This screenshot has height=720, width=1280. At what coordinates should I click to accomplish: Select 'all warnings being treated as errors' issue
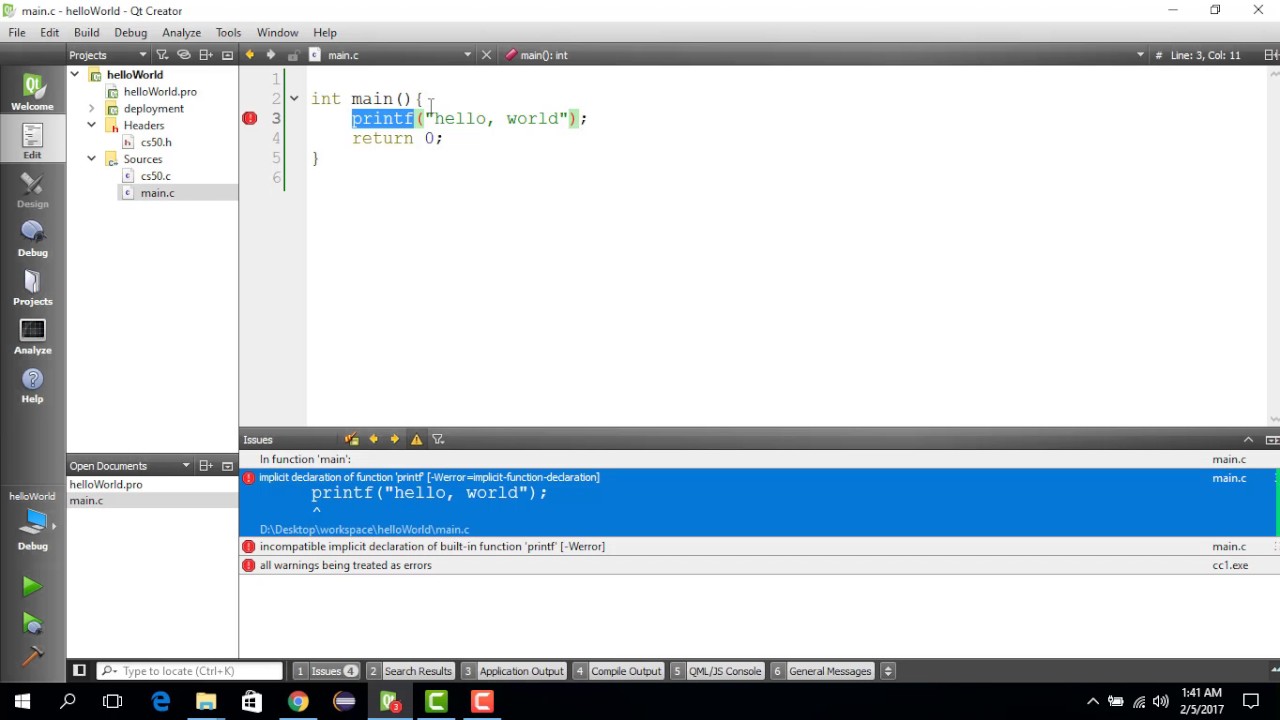point(759,565)
